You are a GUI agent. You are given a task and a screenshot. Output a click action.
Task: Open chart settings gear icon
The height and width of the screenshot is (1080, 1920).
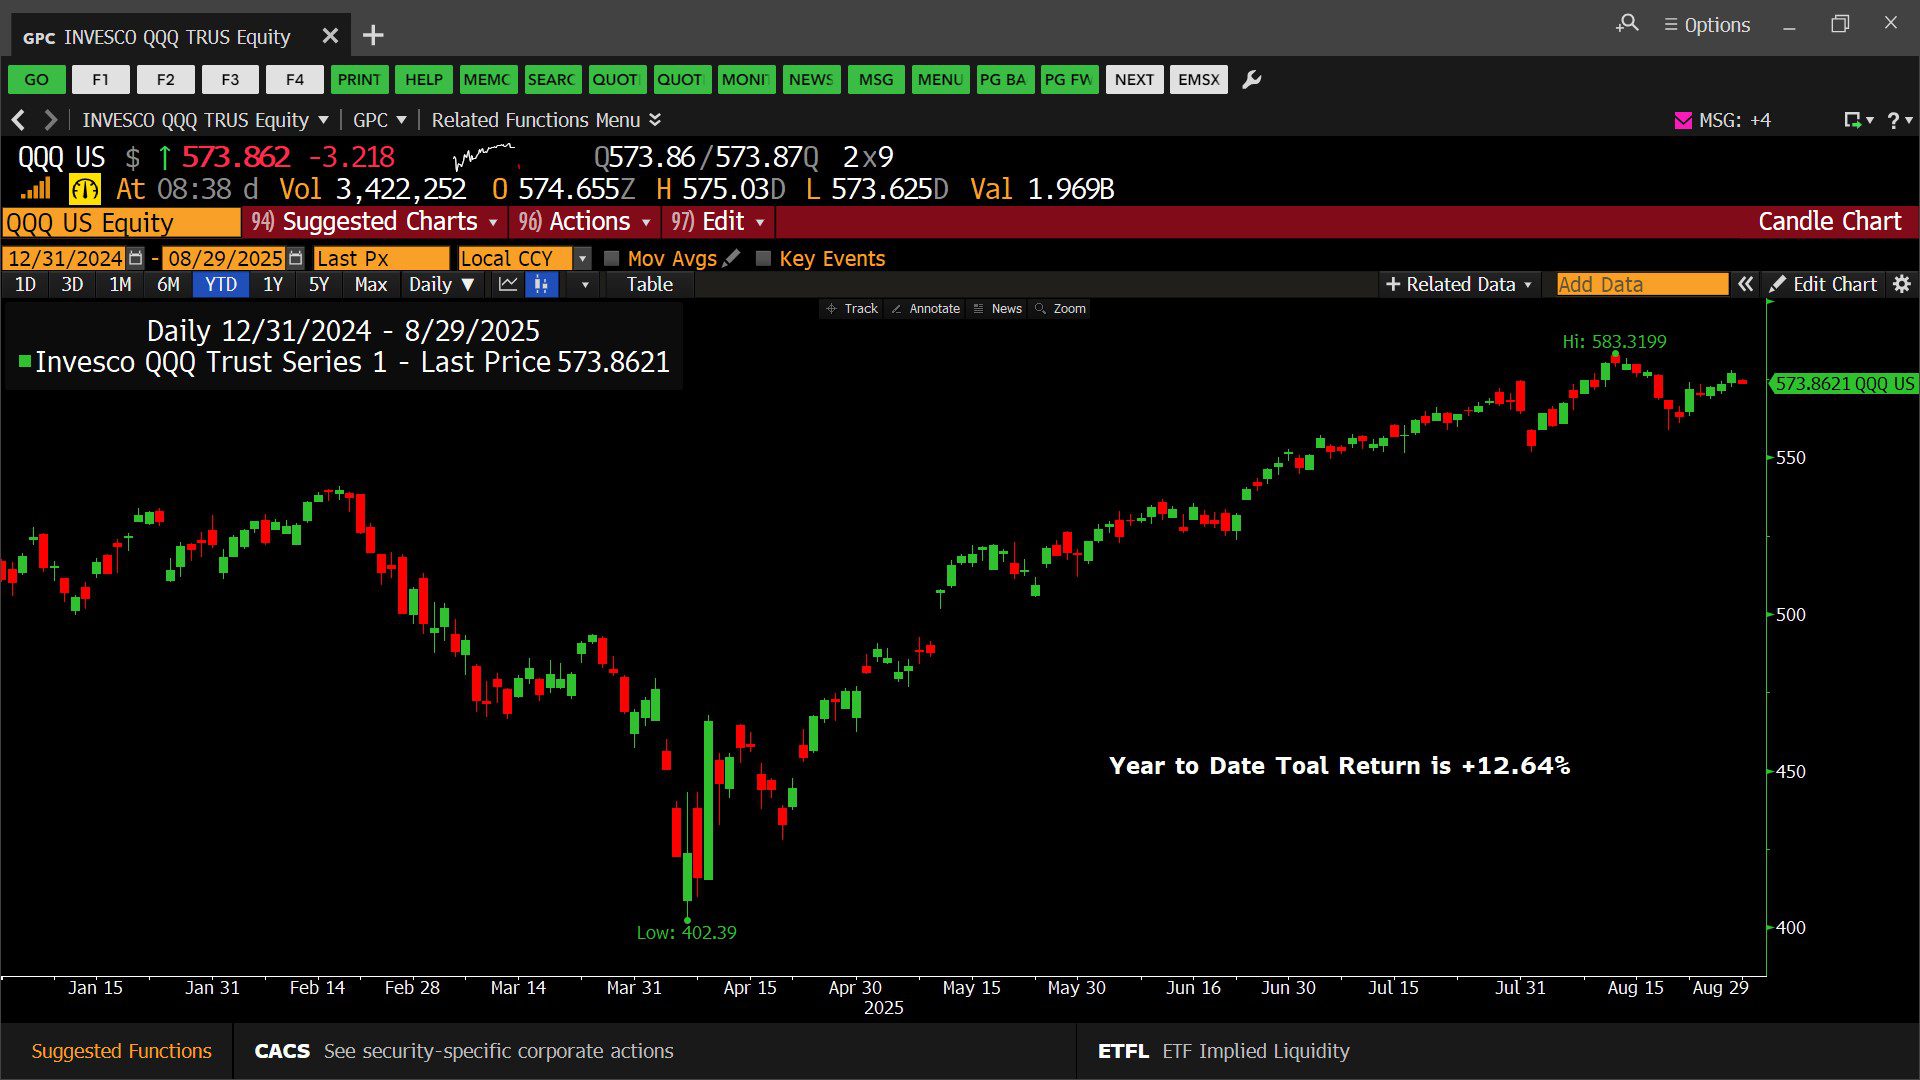pos(1902,285)
